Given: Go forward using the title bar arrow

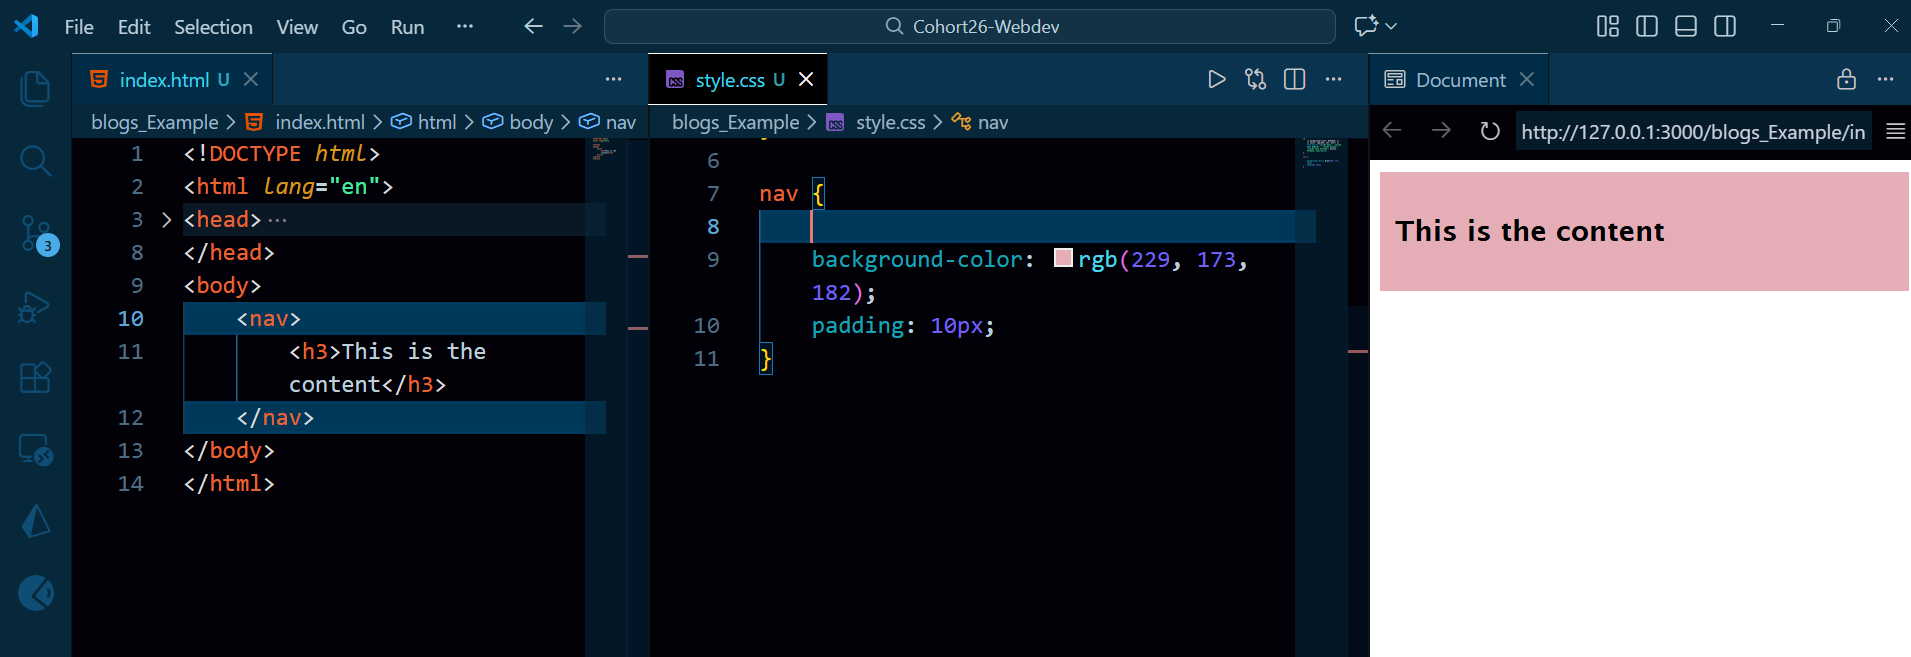Looking at the screenshot, I should pos(573,26).
